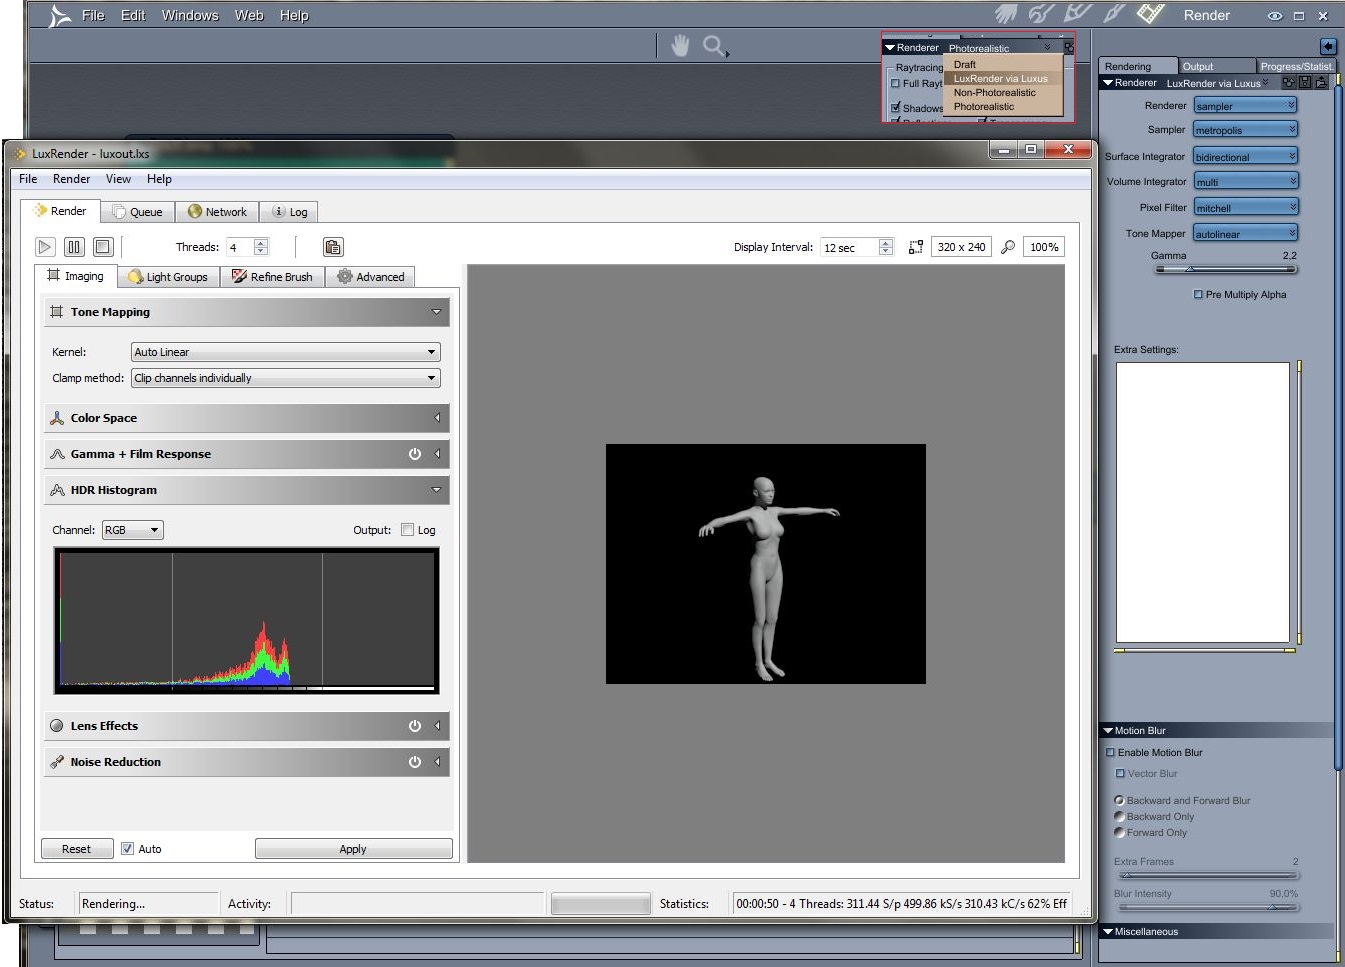
Task: Pause the LuxRender rendering
Action: (x=74, y=247)
